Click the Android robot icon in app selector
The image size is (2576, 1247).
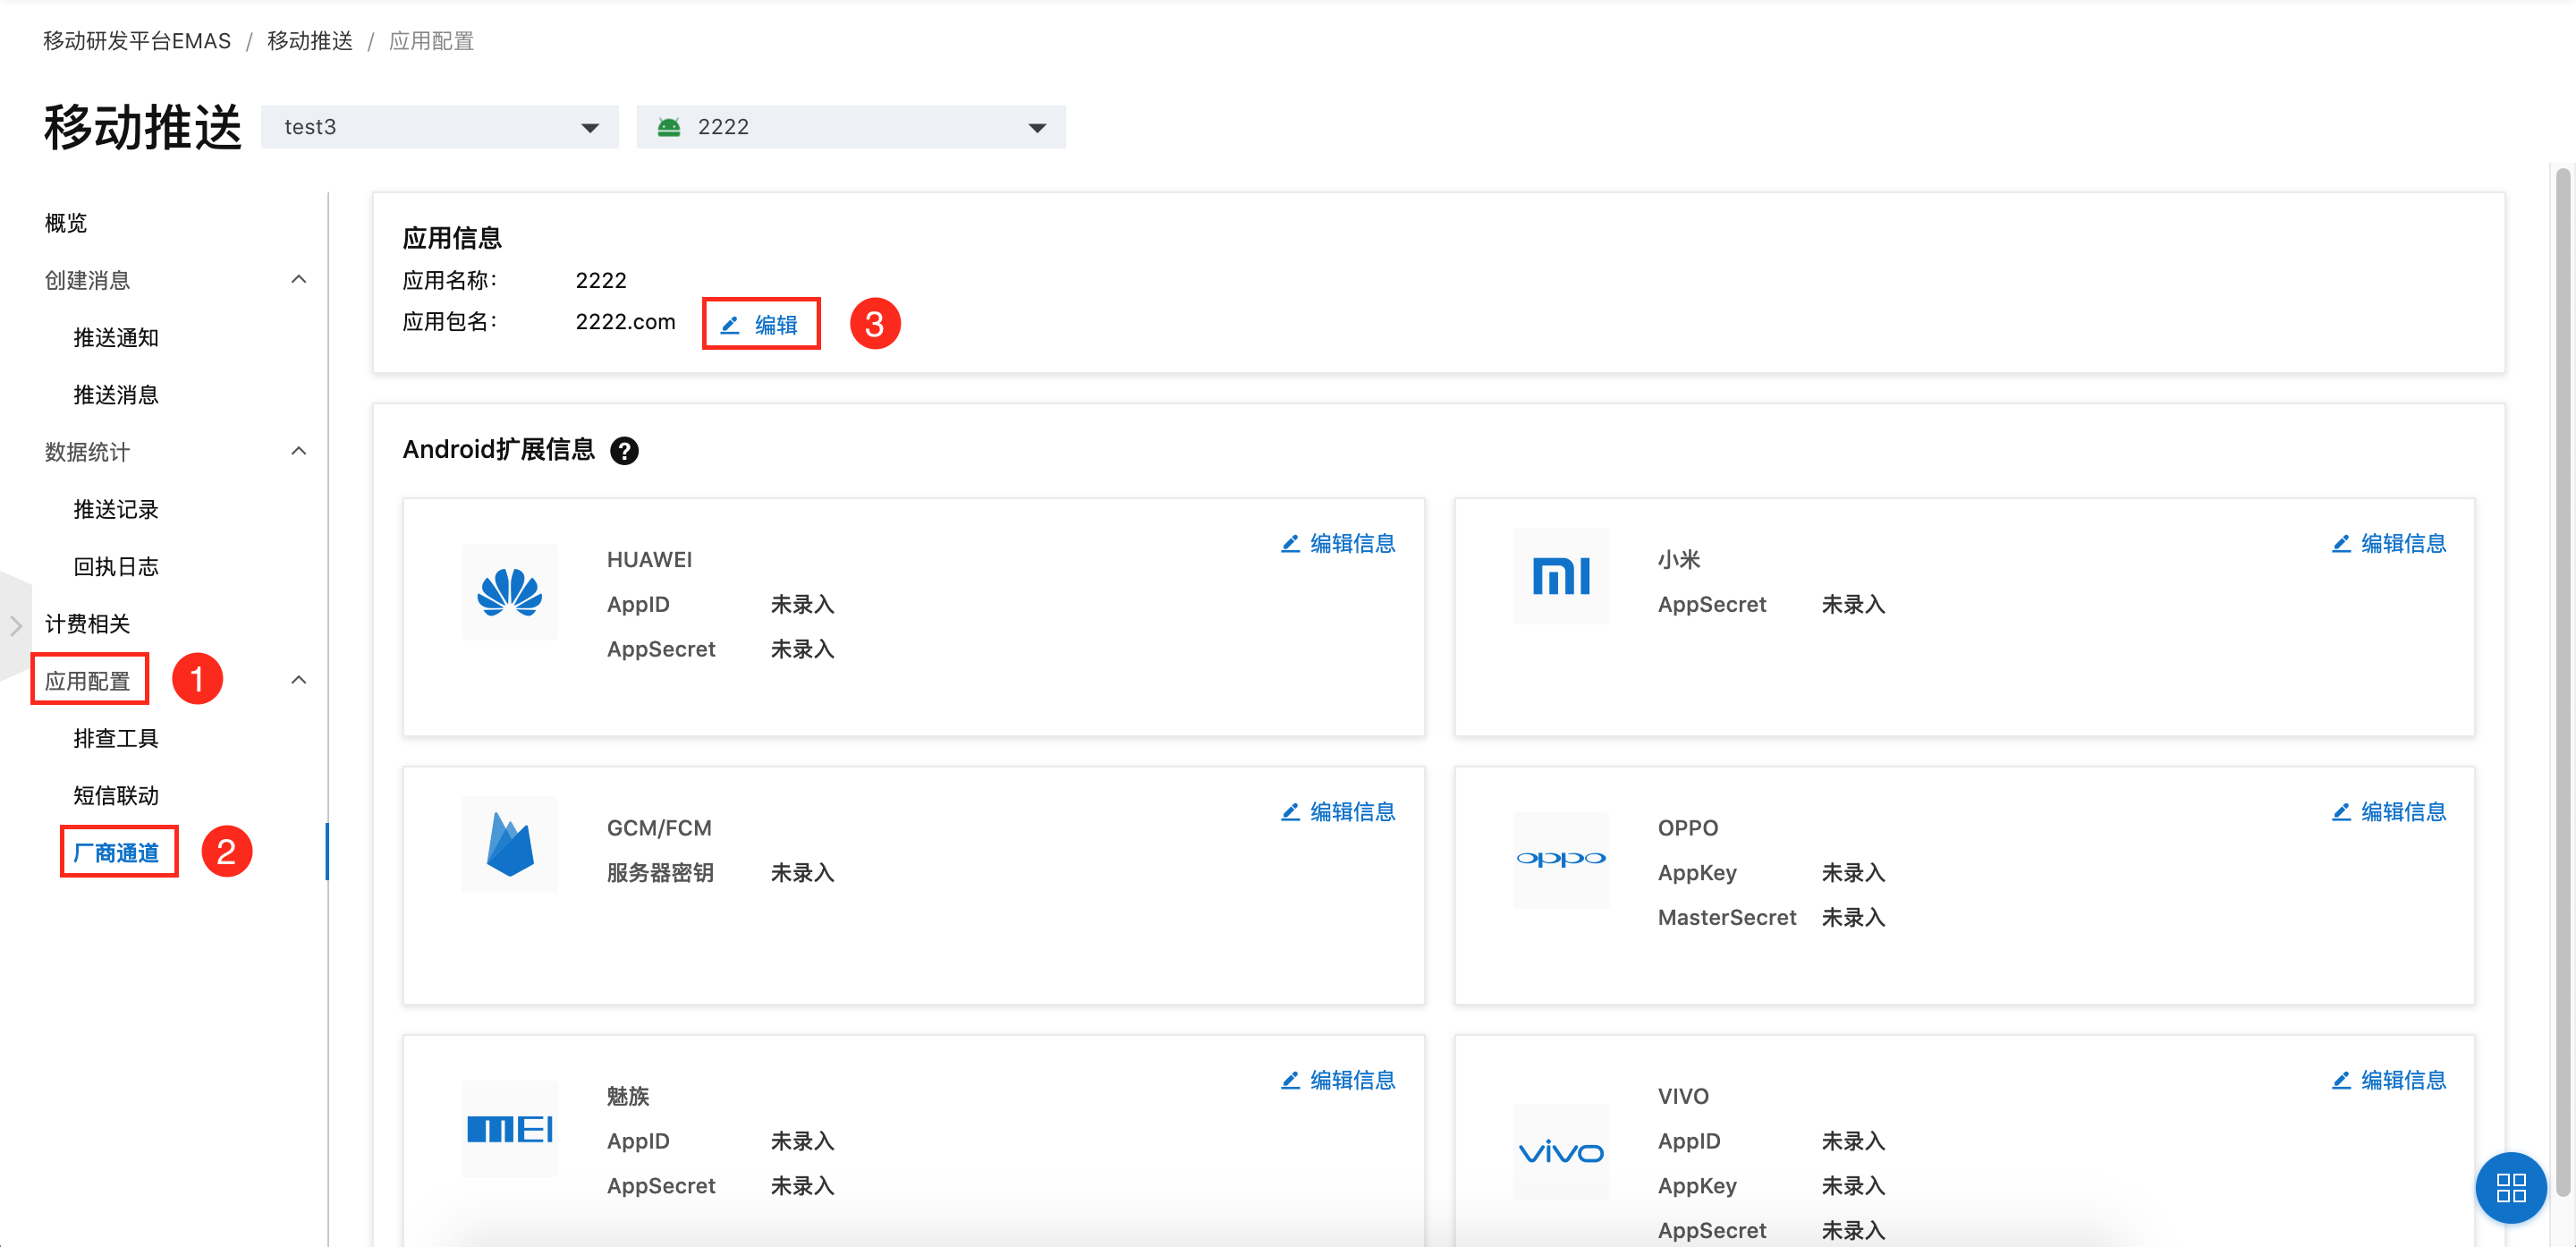point(668,127)
